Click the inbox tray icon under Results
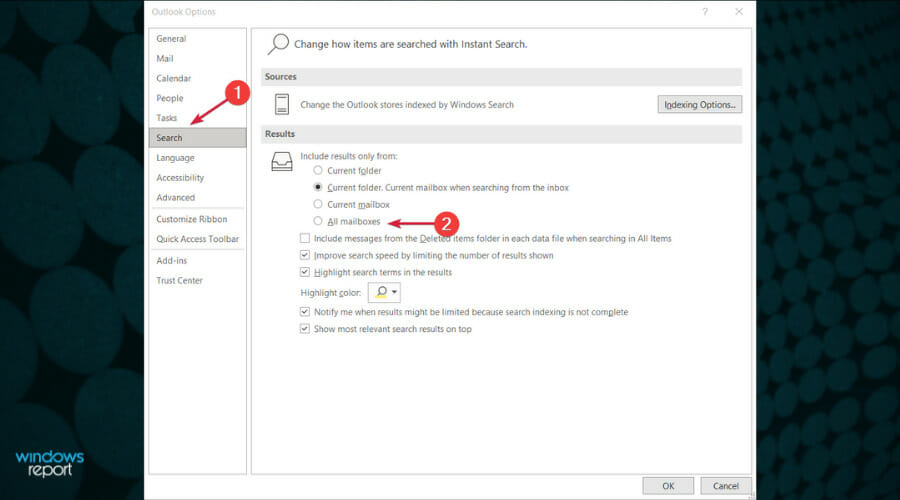 pos(281,162)
